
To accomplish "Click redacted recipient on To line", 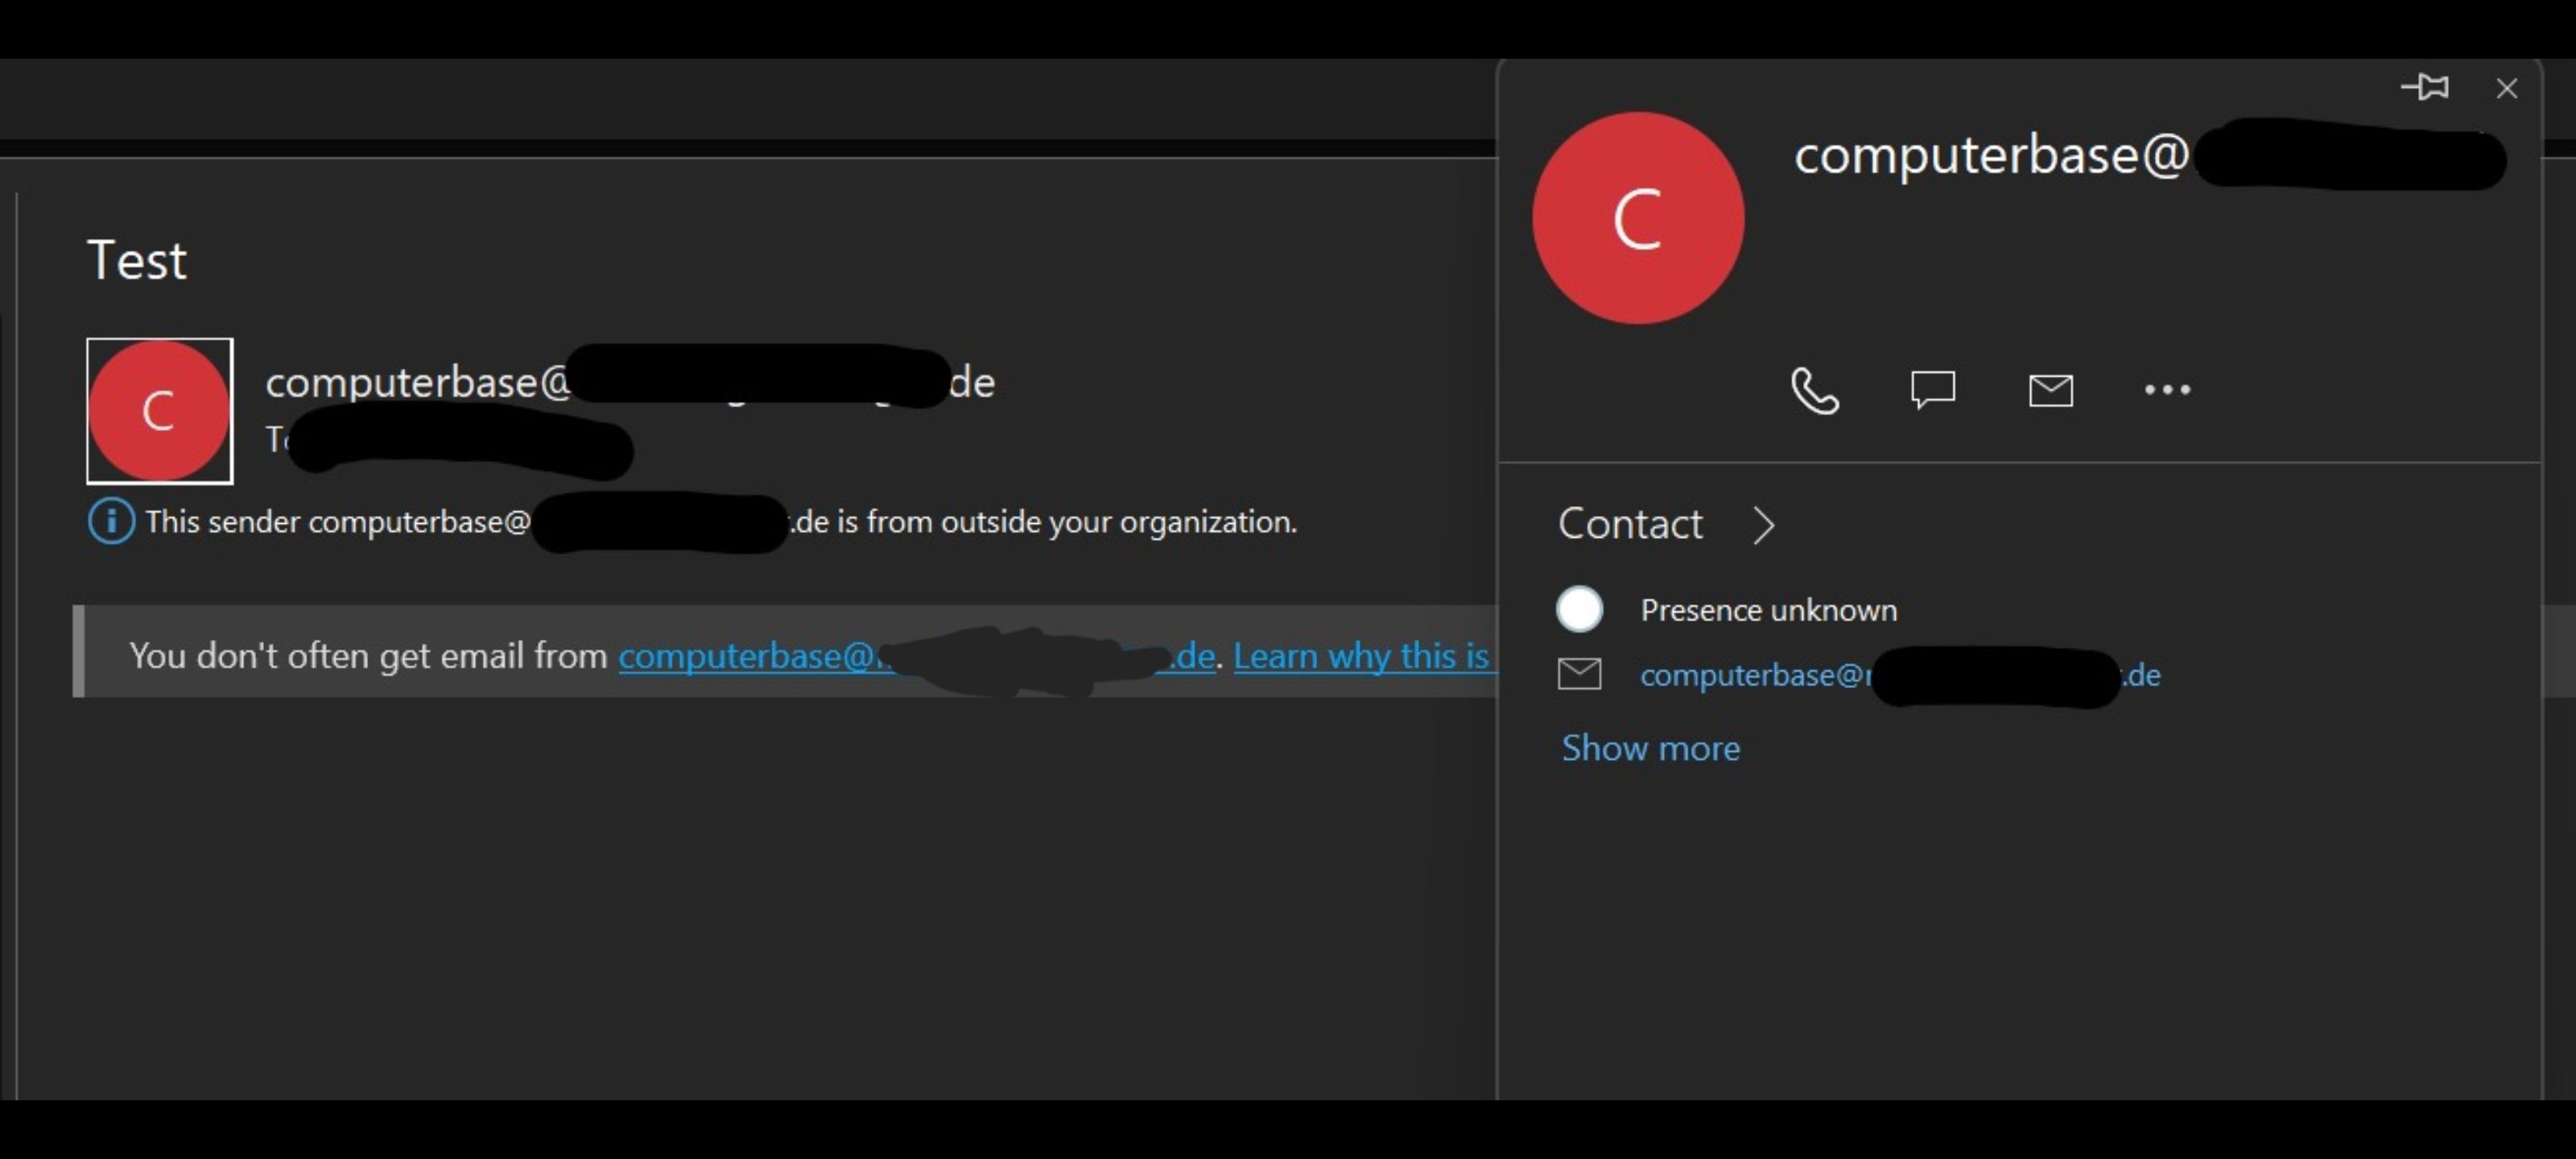I will coord(460,442).
